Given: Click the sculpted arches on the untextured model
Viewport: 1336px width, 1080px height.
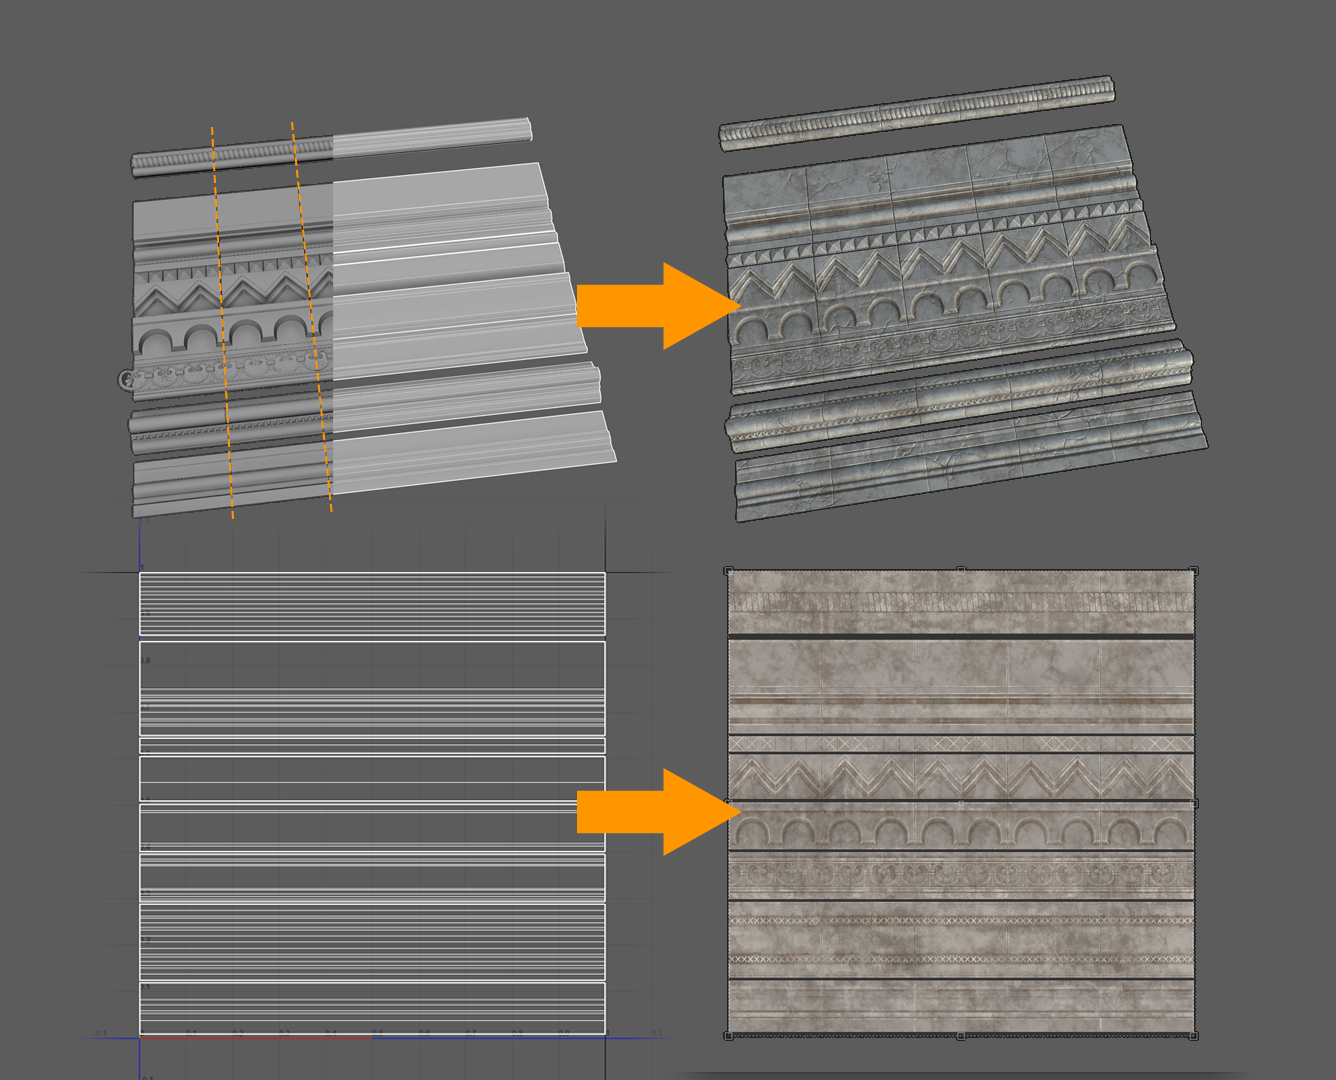Looking at the screenshot, I should 232,335.
